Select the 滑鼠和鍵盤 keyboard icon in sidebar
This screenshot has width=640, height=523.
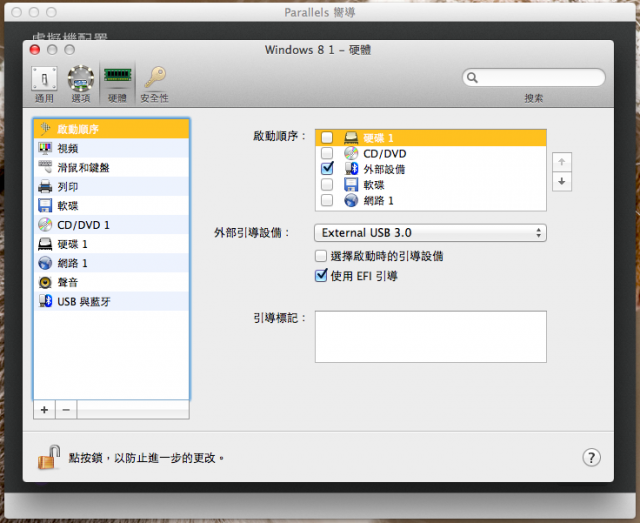click(x=45, y=167)
